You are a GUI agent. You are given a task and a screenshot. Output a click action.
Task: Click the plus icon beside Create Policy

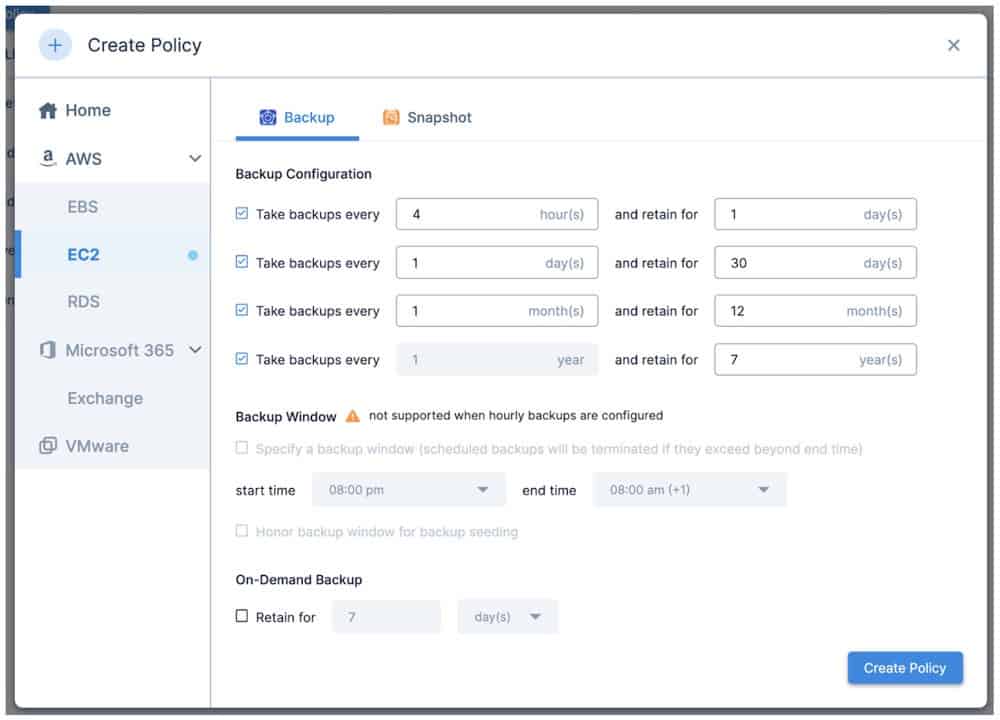[x=56, y=45]
